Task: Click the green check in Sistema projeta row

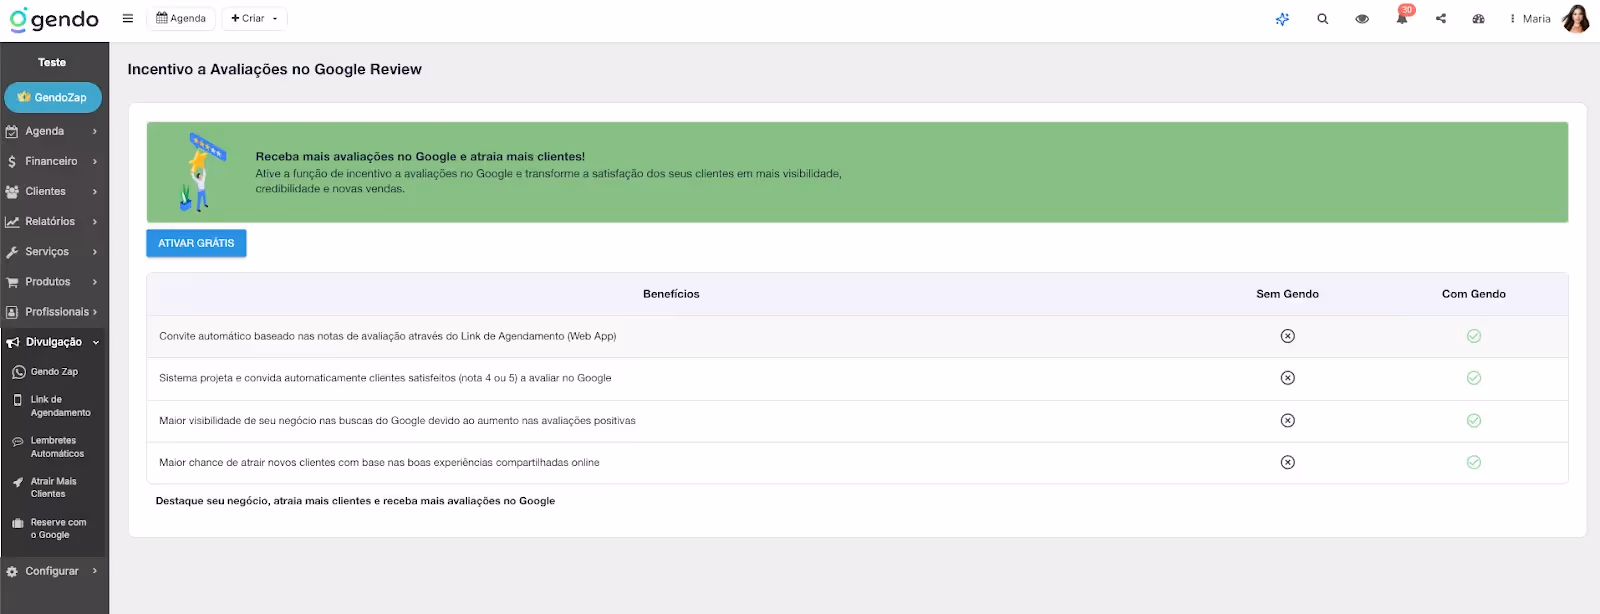Action: 1474,378
